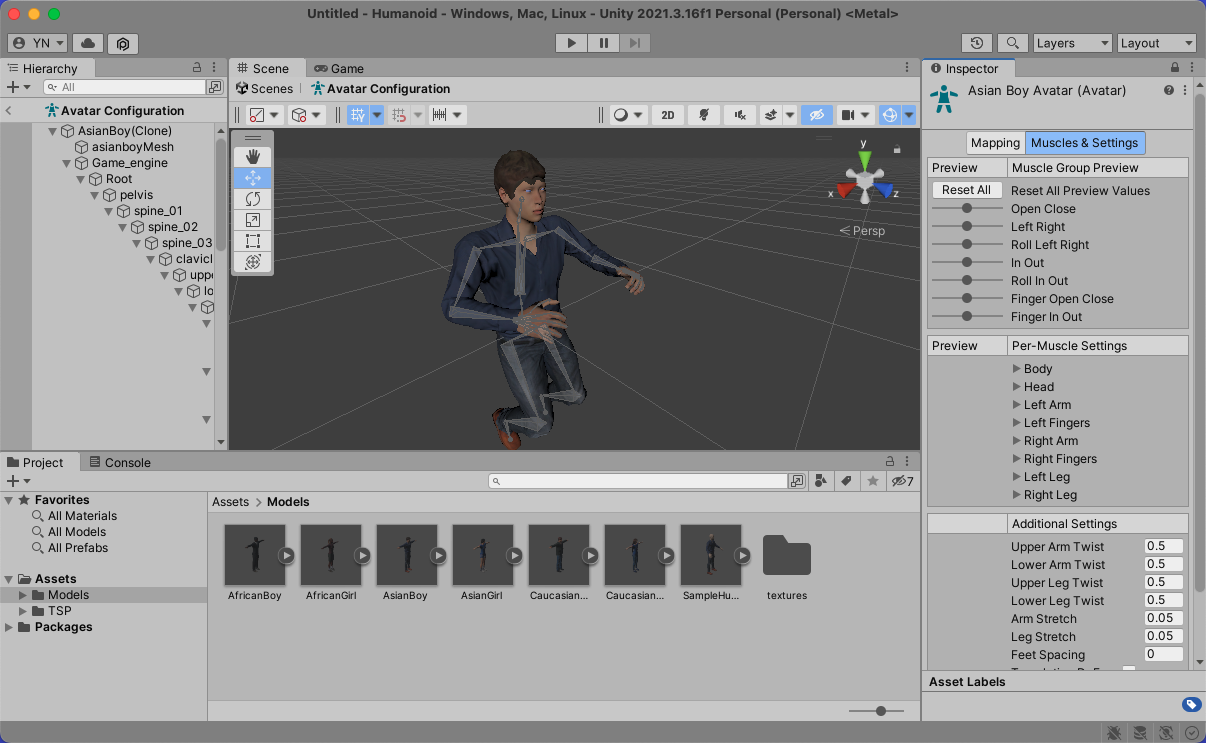Screen dimensions: 1206x743
Task: Click the Reset All button
Action: 966,190
